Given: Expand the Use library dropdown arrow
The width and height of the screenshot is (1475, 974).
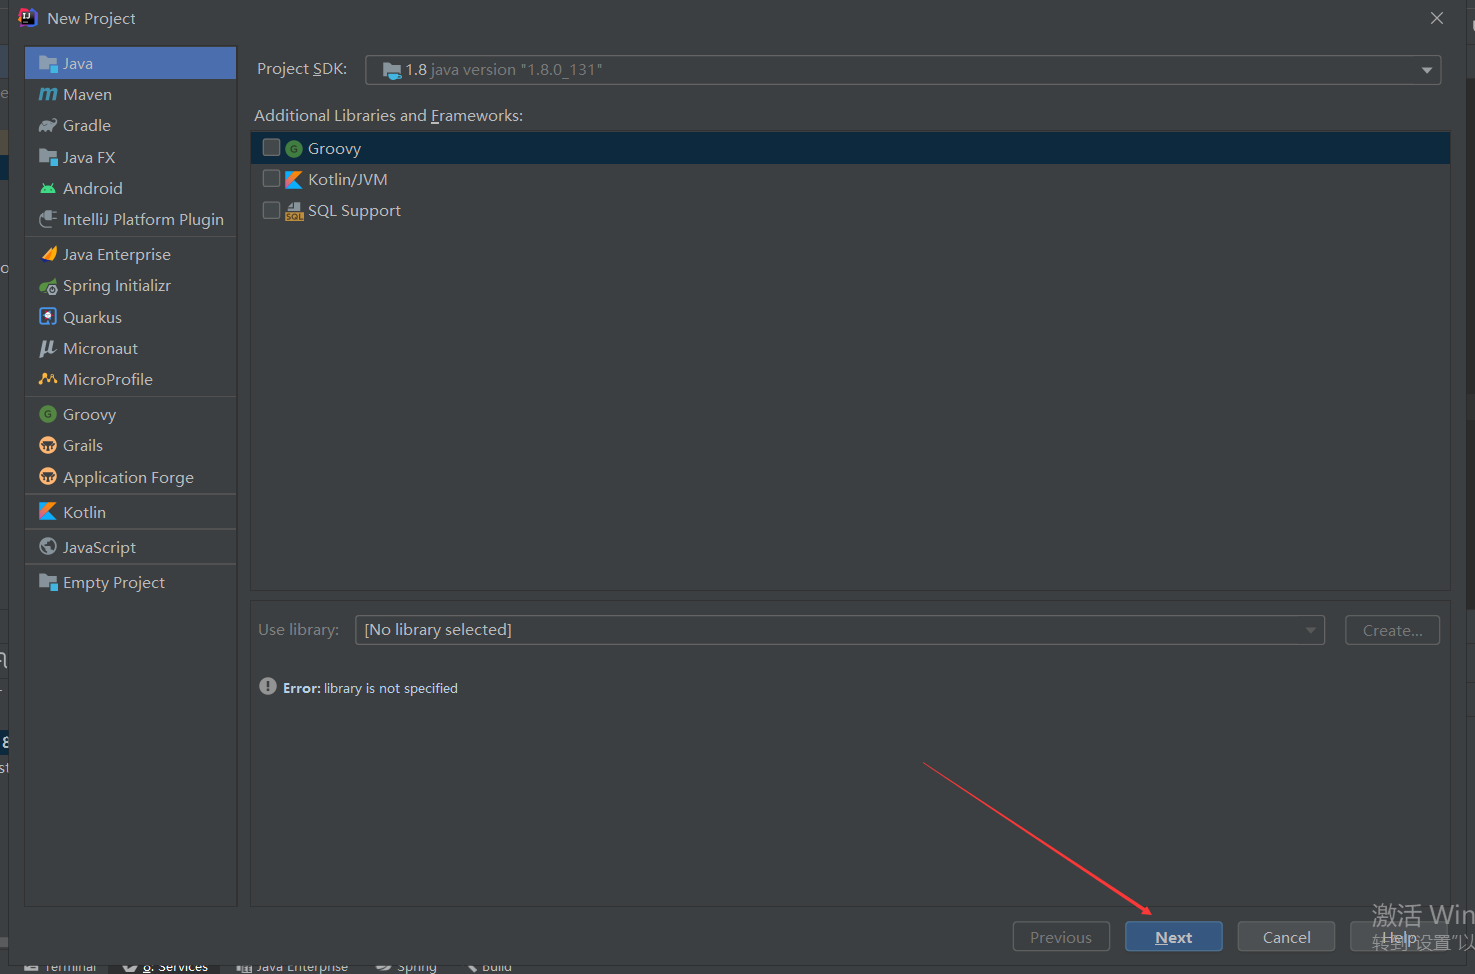Looking at the screenshot, I should click(x=1310, y=630).
